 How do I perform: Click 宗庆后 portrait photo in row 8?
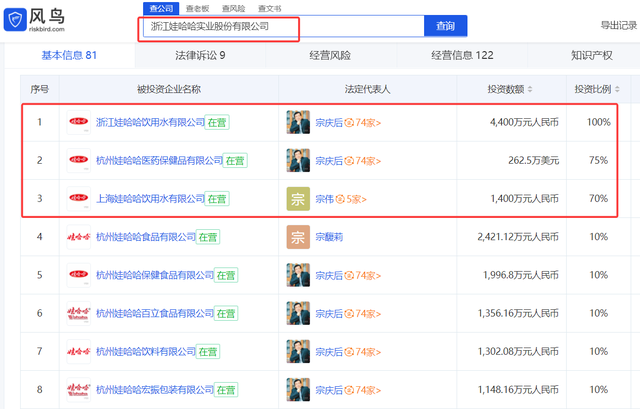[298, 390]
